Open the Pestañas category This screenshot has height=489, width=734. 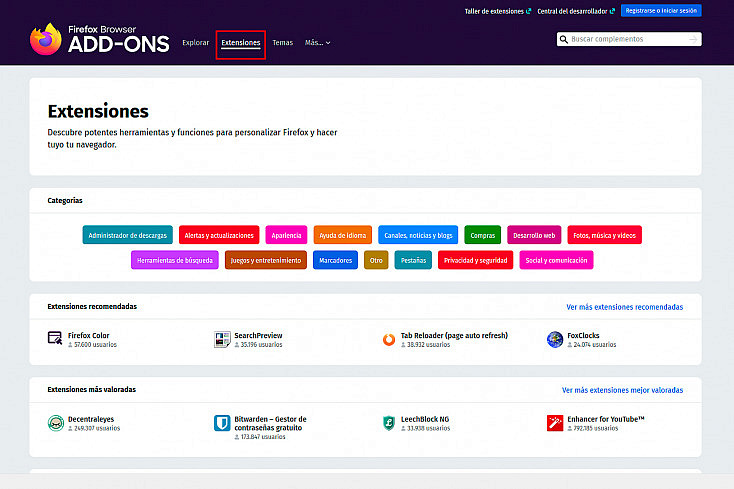(413, 260)
